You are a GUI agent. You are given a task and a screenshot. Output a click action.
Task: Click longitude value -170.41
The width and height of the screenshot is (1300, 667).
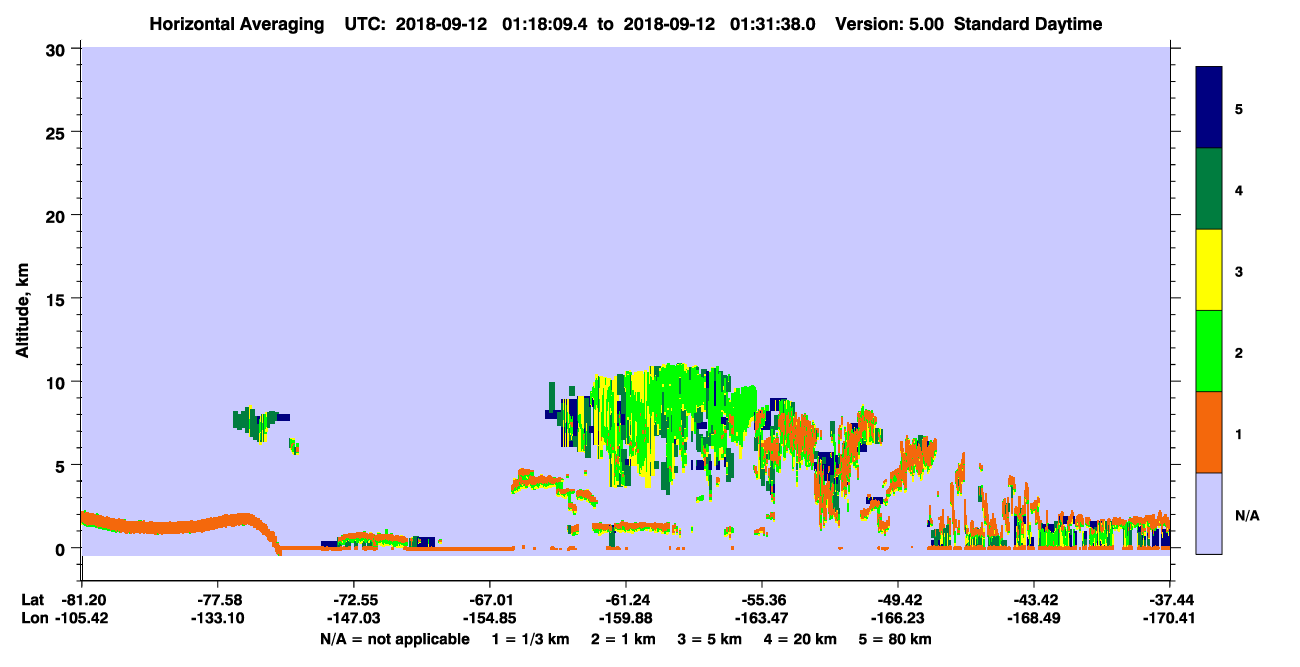[1169, 619]
